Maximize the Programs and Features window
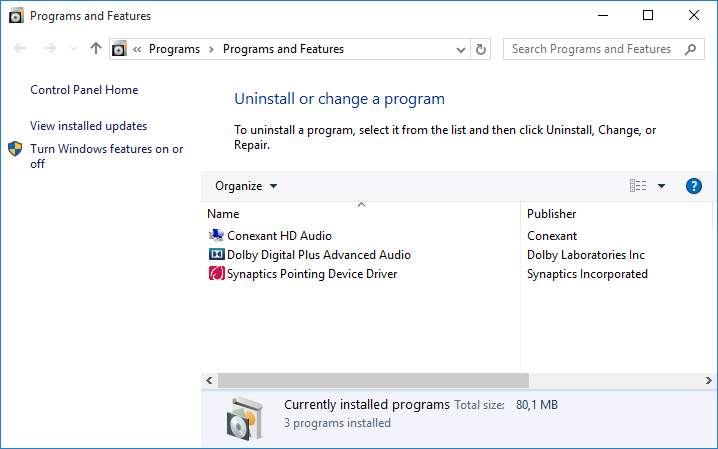This screenshot has width=718, height=449. click(x=648, y=16)
